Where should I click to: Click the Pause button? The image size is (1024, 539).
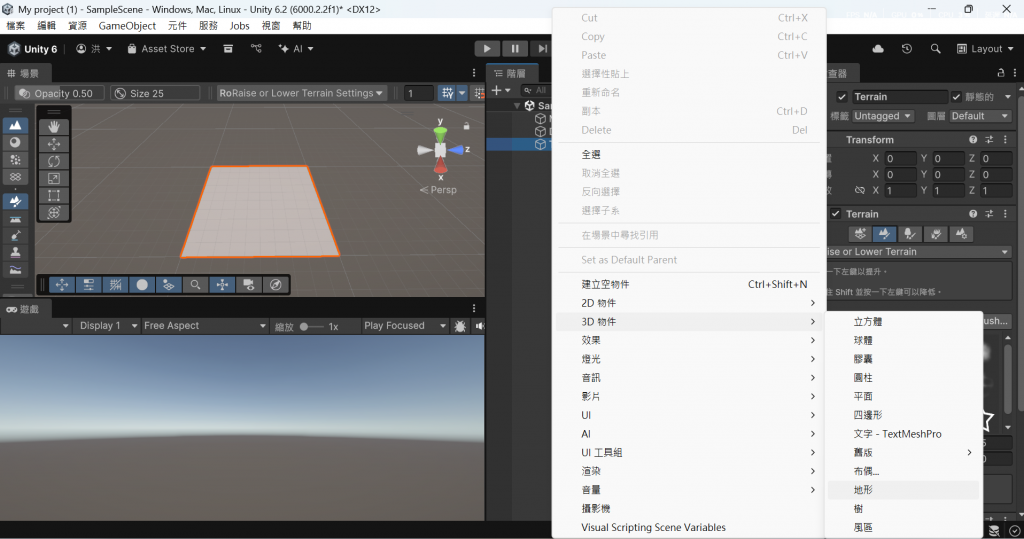tap(515, 48)
